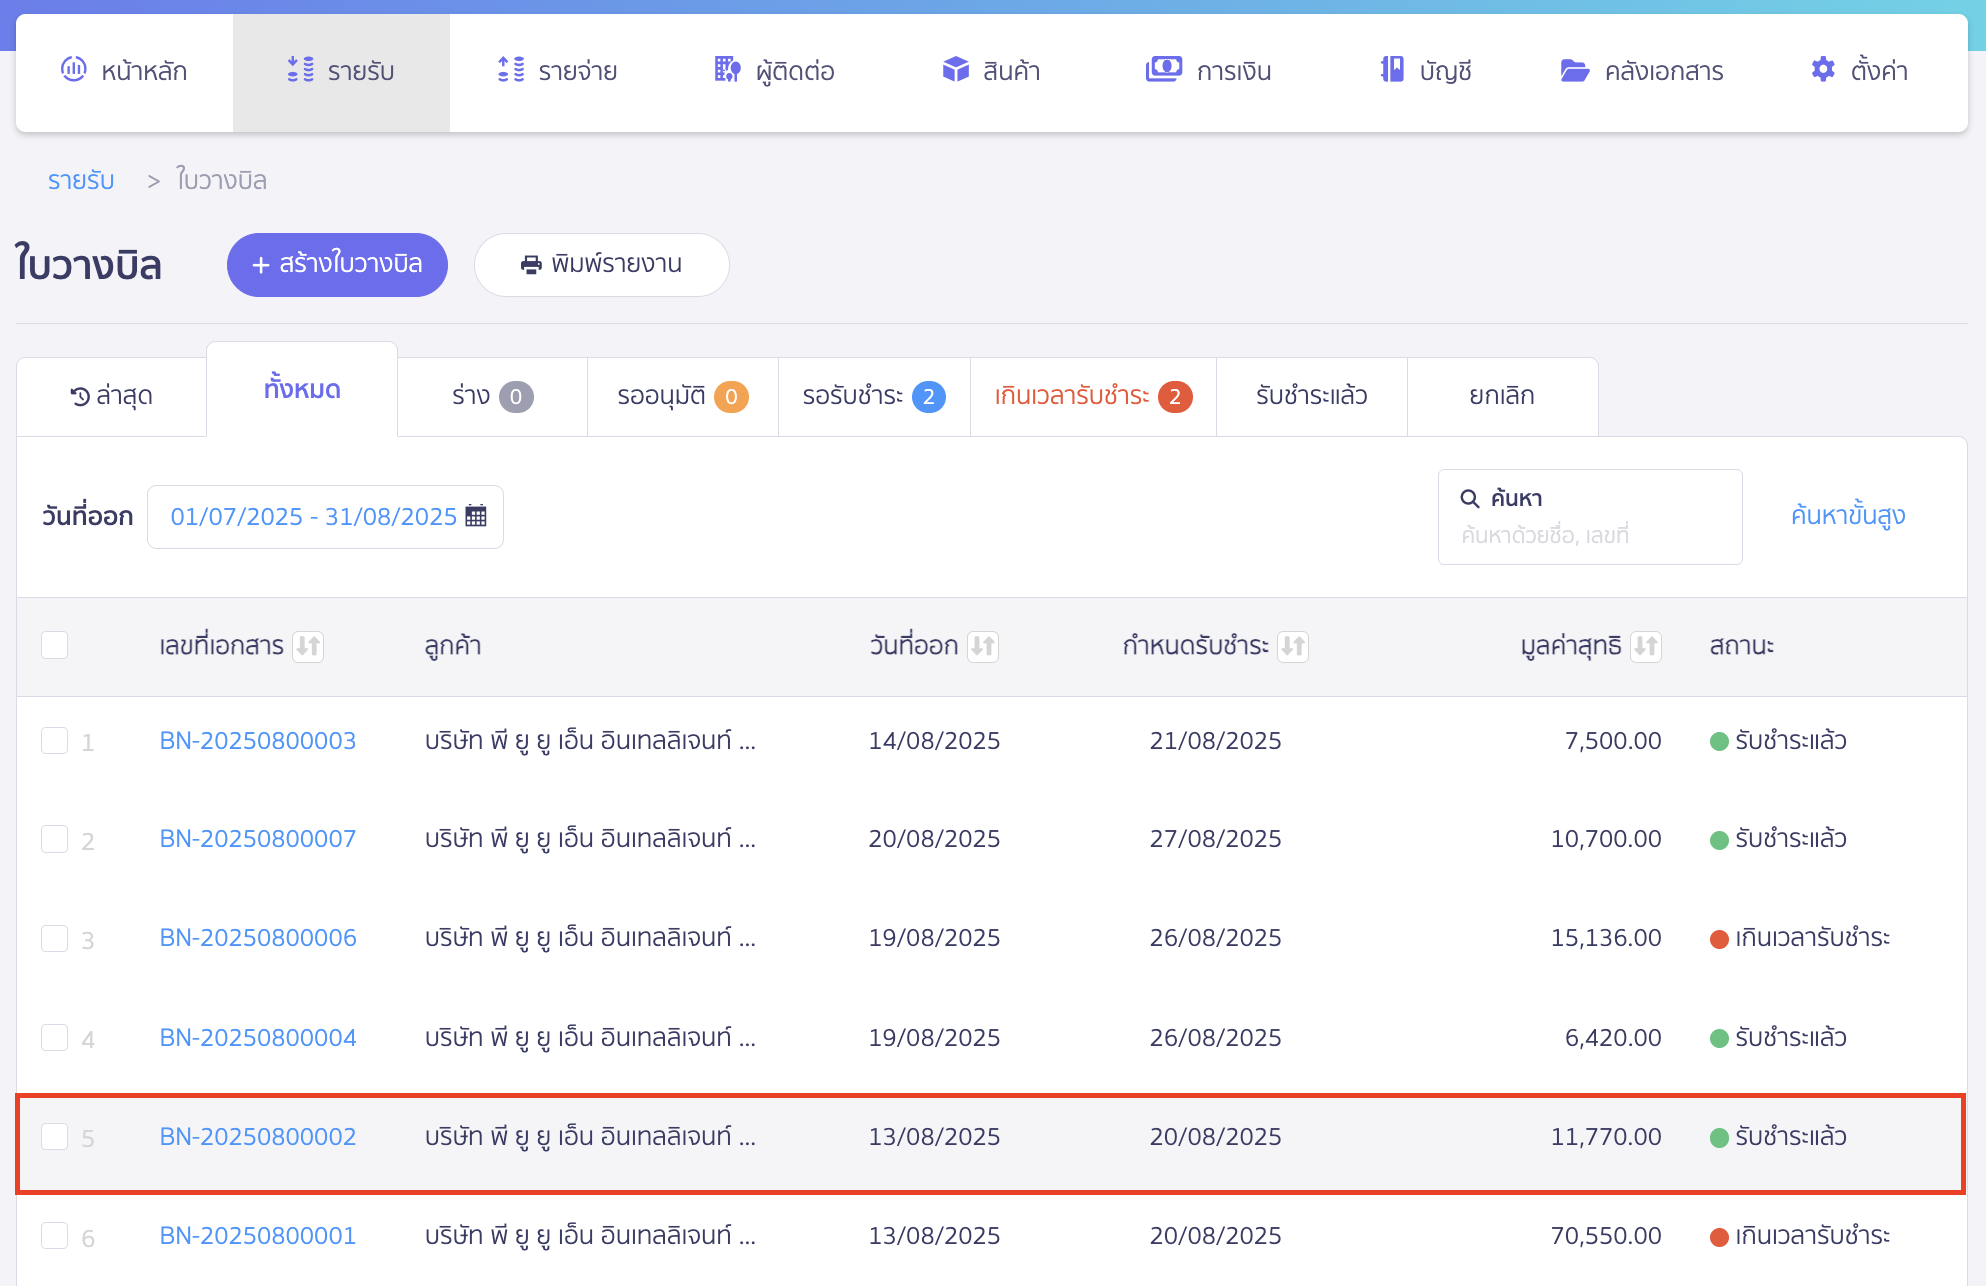Viewport: 1986px width, 1286px height.
Task: Check the box for BN-20250800006 row
Action: coord(55,938)
